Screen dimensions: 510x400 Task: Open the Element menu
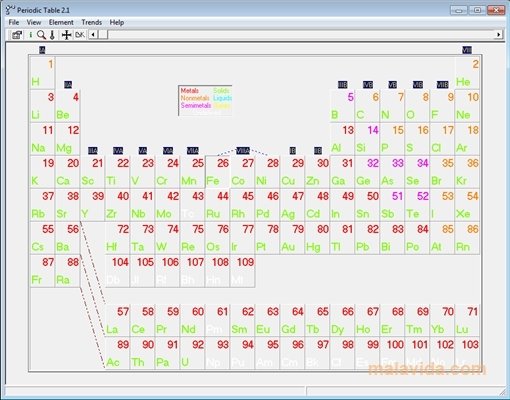pos(61,22)
